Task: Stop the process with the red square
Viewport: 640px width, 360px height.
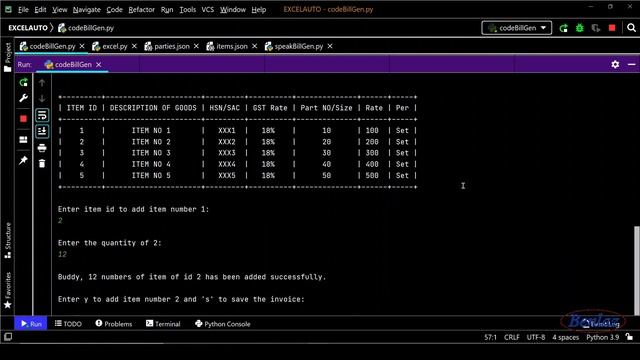Action: (24, 119)
